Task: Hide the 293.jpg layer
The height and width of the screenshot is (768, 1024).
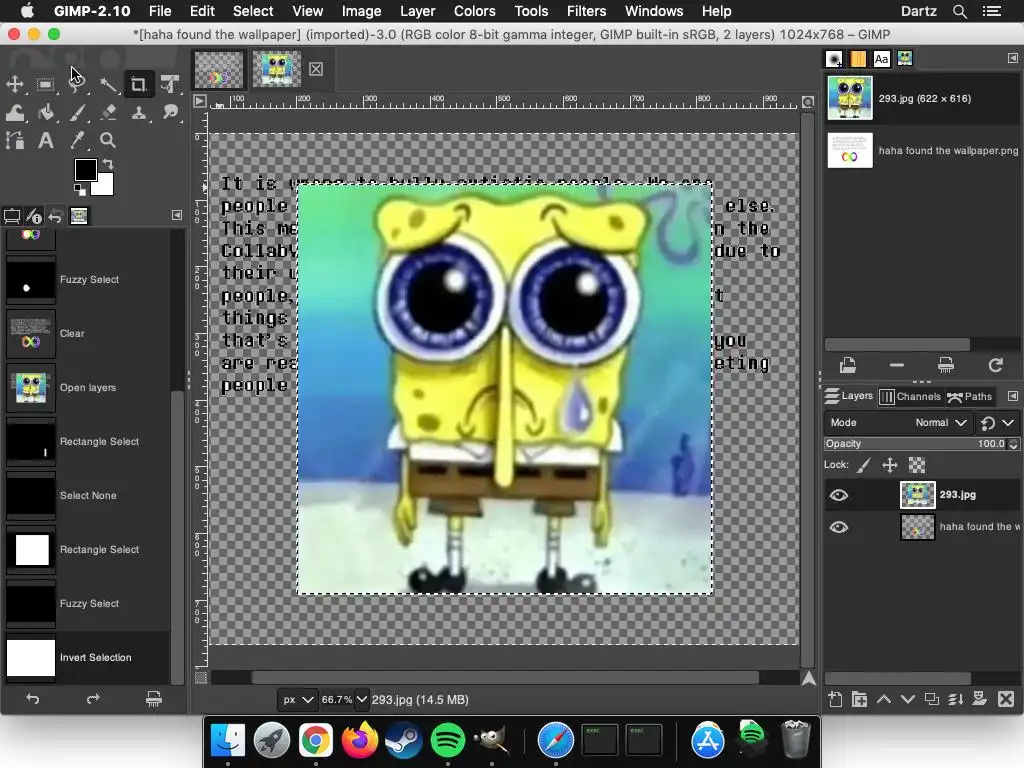Action: [839, 495]
